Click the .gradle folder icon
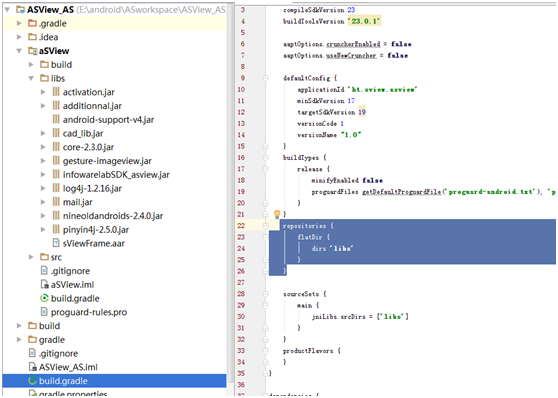 32,23
